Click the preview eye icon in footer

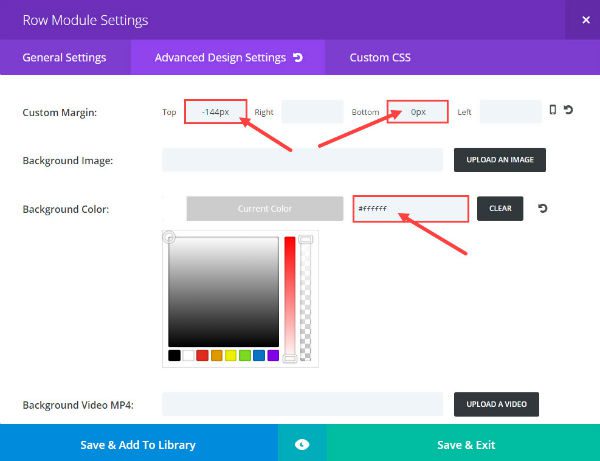click(302, 444)
